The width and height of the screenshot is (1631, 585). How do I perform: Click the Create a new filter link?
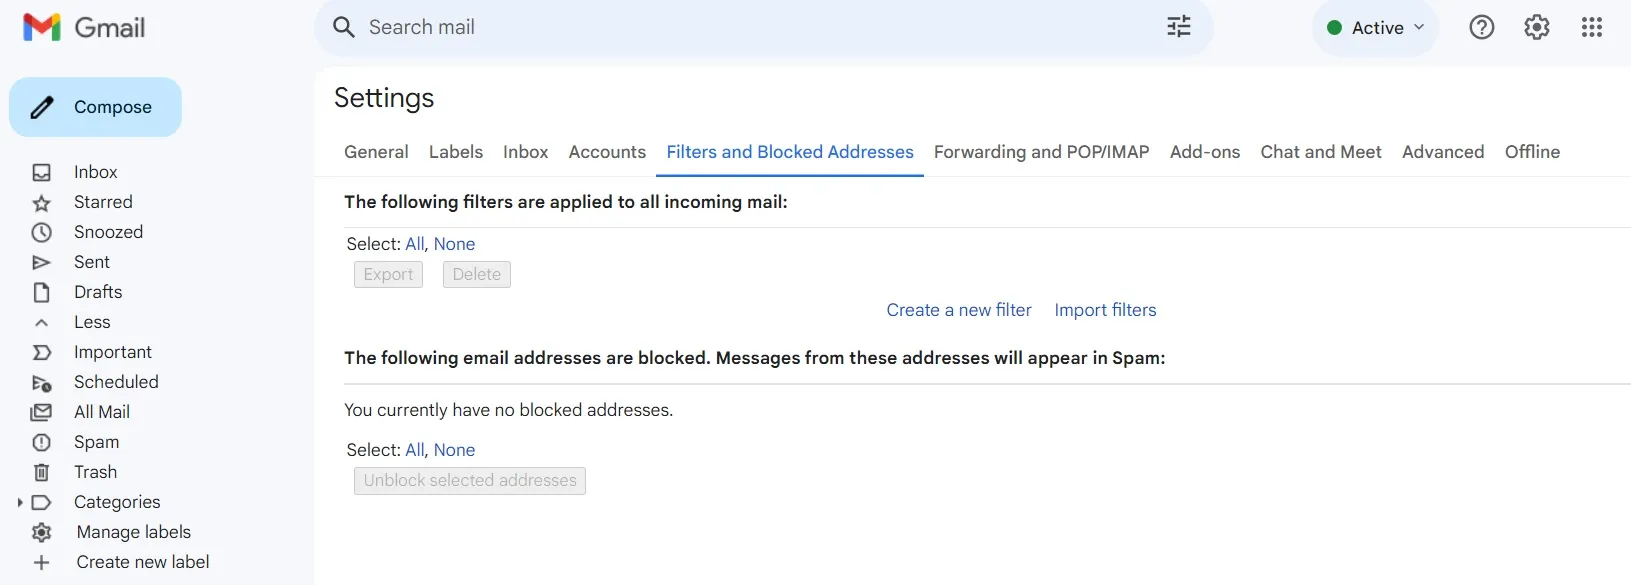point(958,310)
